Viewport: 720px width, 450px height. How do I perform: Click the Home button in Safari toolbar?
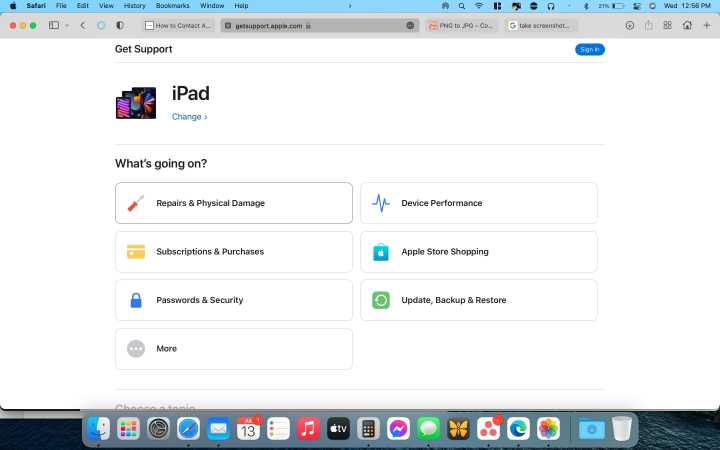tap(687, 25)
